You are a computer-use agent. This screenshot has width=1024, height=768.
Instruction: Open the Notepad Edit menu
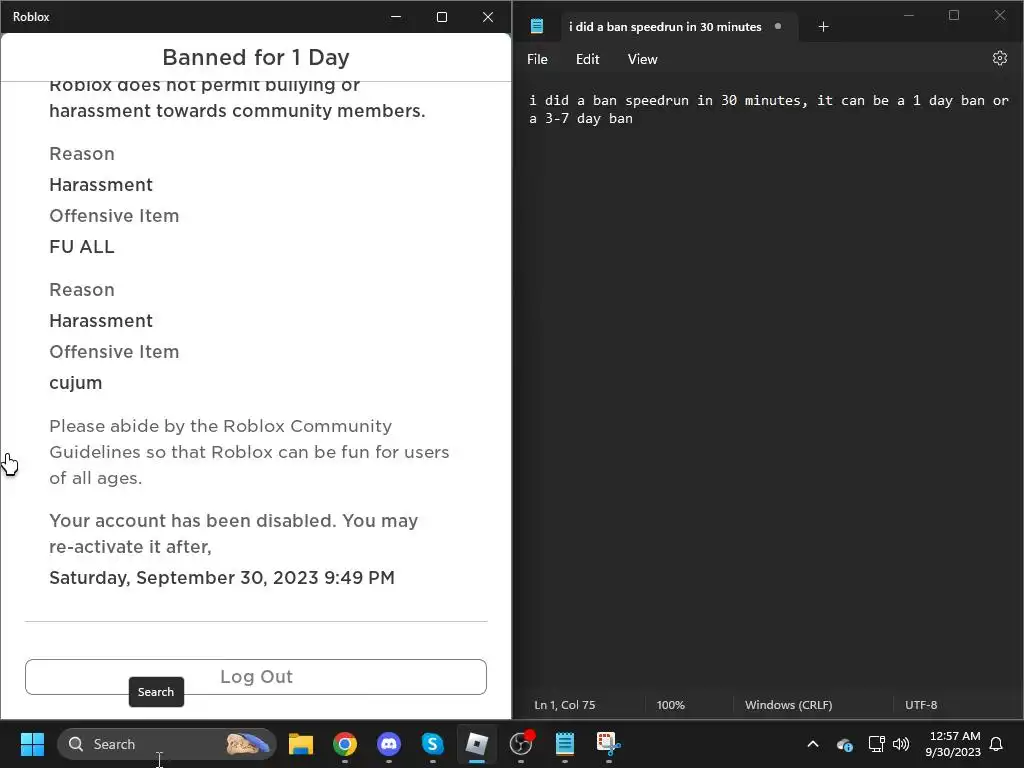[587, 59]
